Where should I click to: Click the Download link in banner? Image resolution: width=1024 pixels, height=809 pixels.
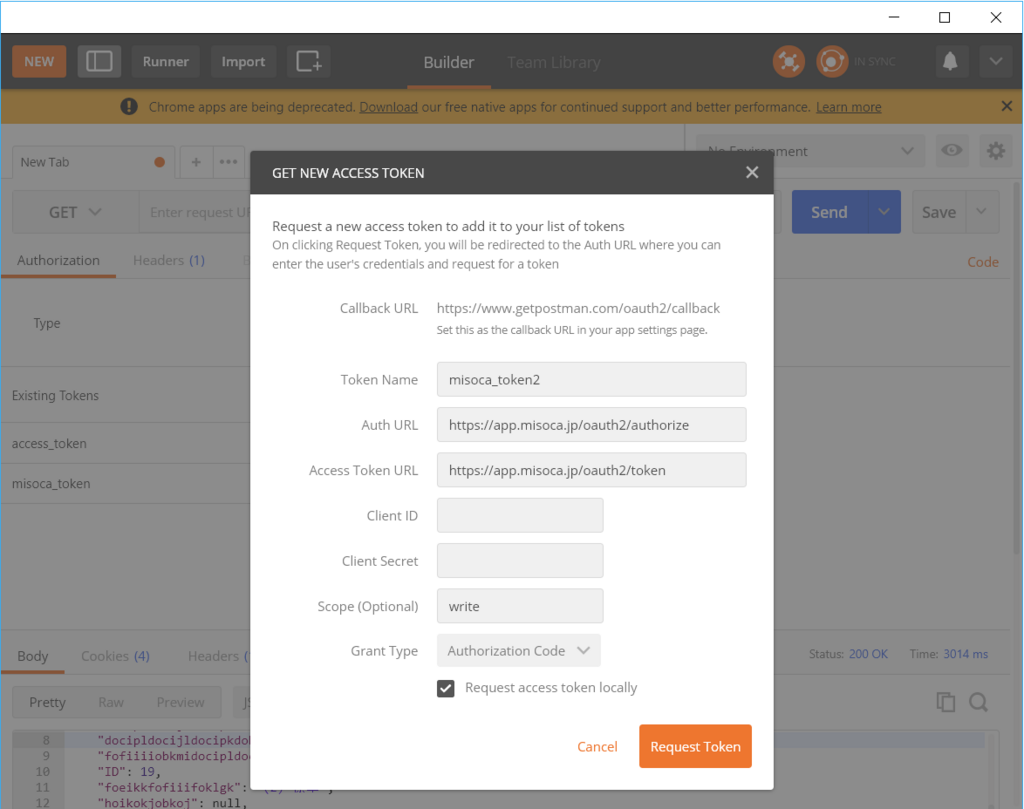(x=389, y=107)
